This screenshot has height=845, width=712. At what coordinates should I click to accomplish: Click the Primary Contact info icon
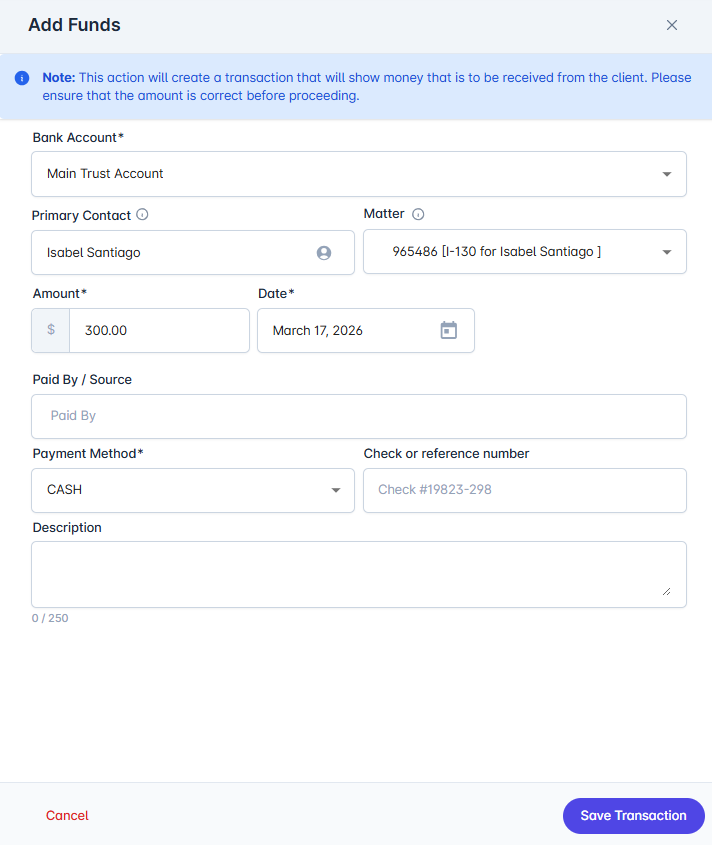[142, 214]
